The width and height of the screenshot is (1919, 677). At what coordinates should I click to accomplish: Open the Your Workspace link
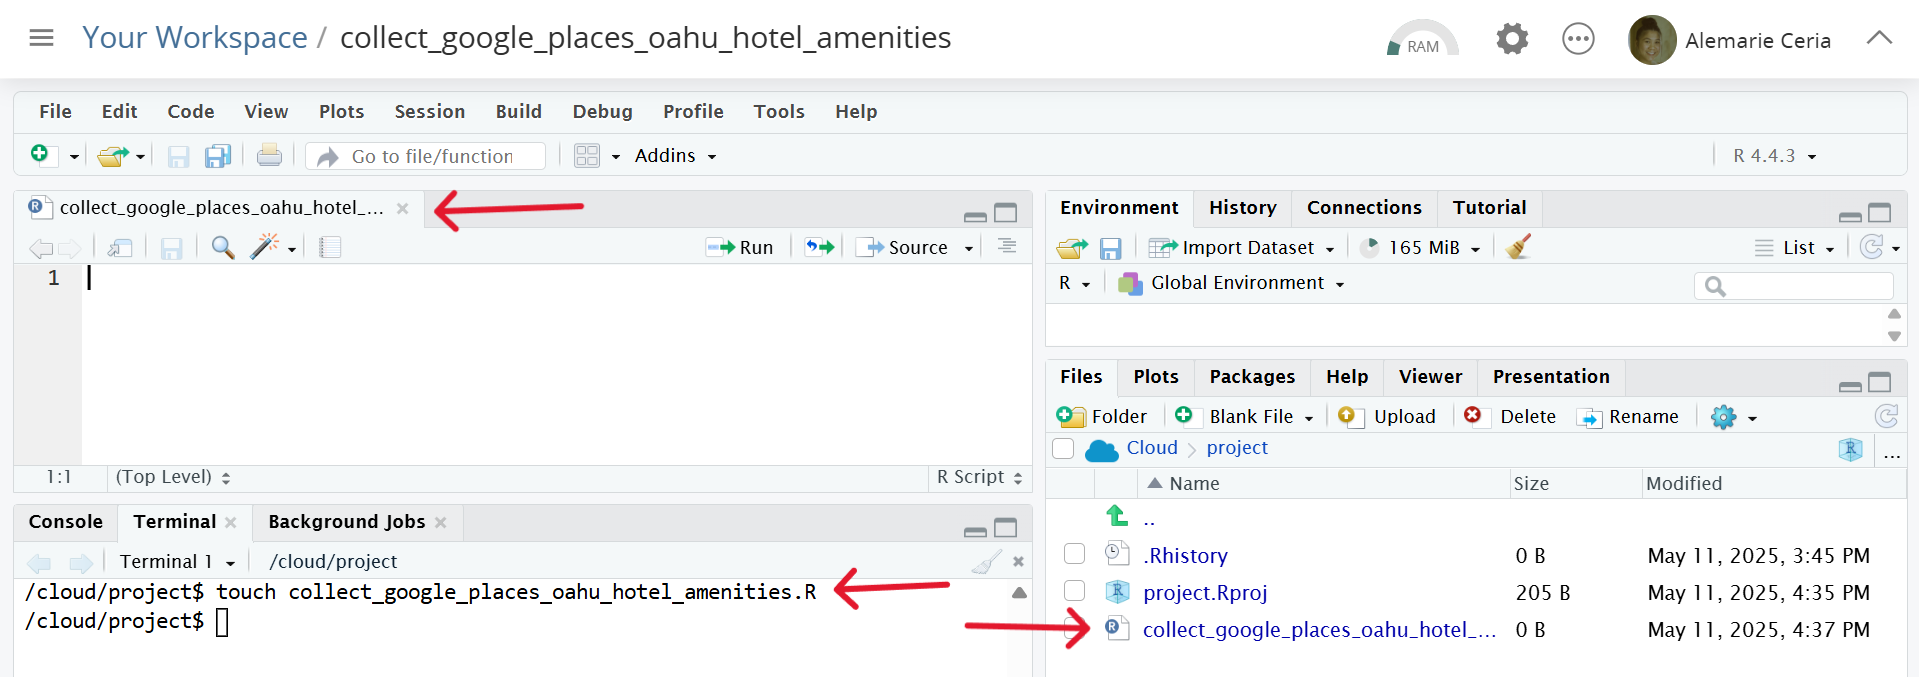coord(195,38)
